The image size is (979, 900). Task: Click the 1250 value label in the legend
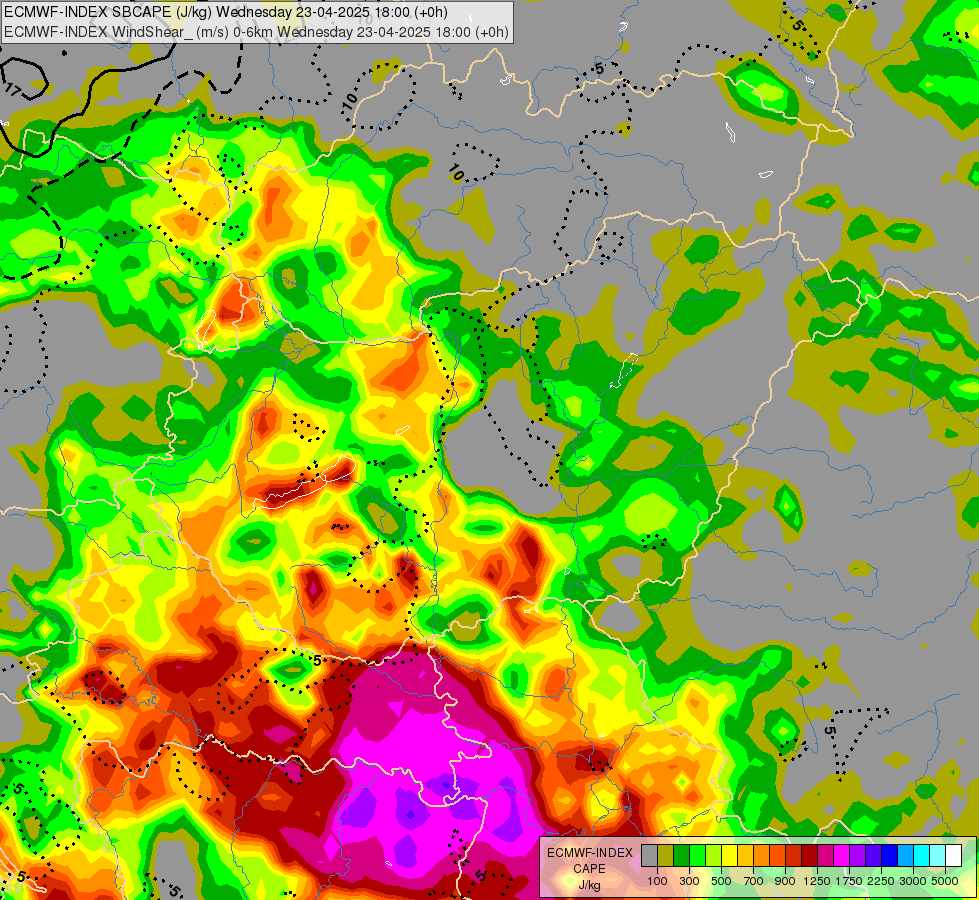817,881
